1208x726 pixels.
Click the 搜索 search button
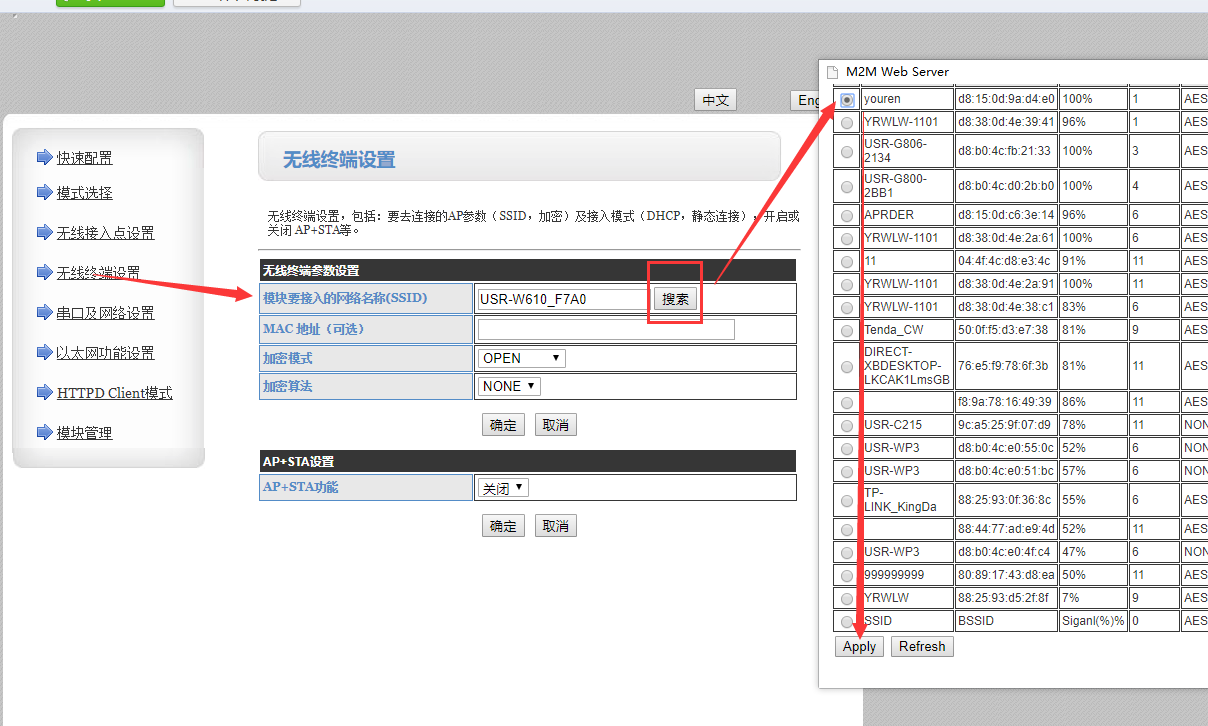click(675, 299)
